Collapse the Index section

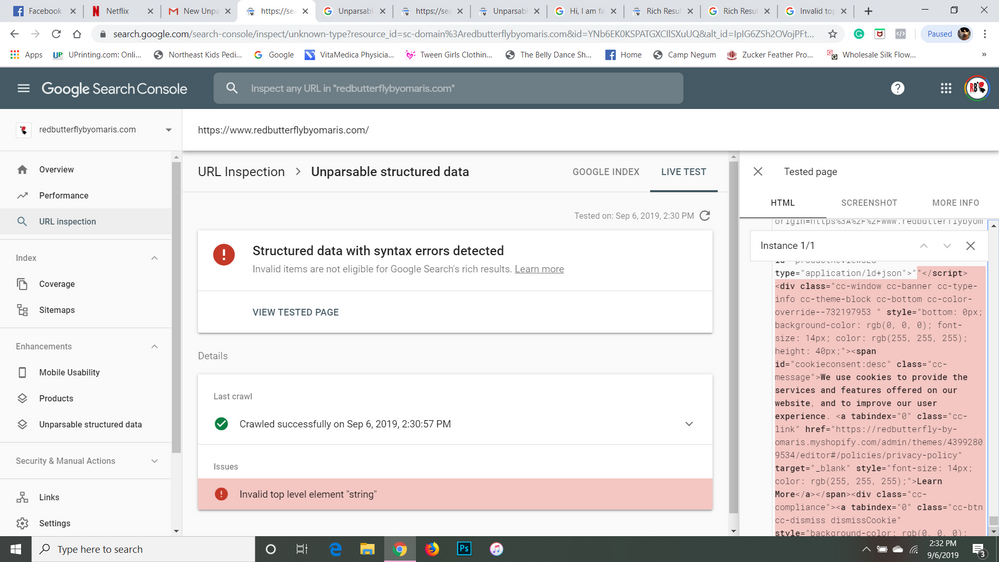(154, 258)
